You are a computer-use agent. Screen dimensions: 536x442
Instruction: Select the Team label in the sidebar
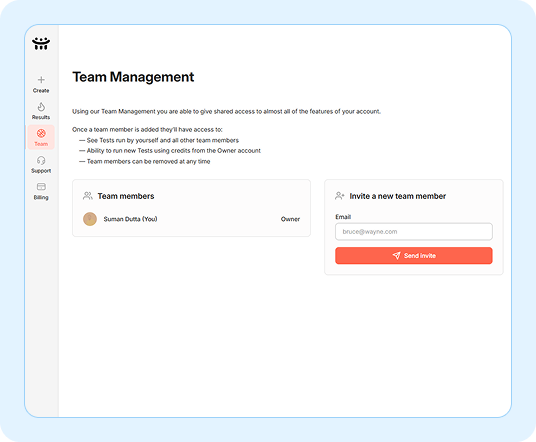41,144
